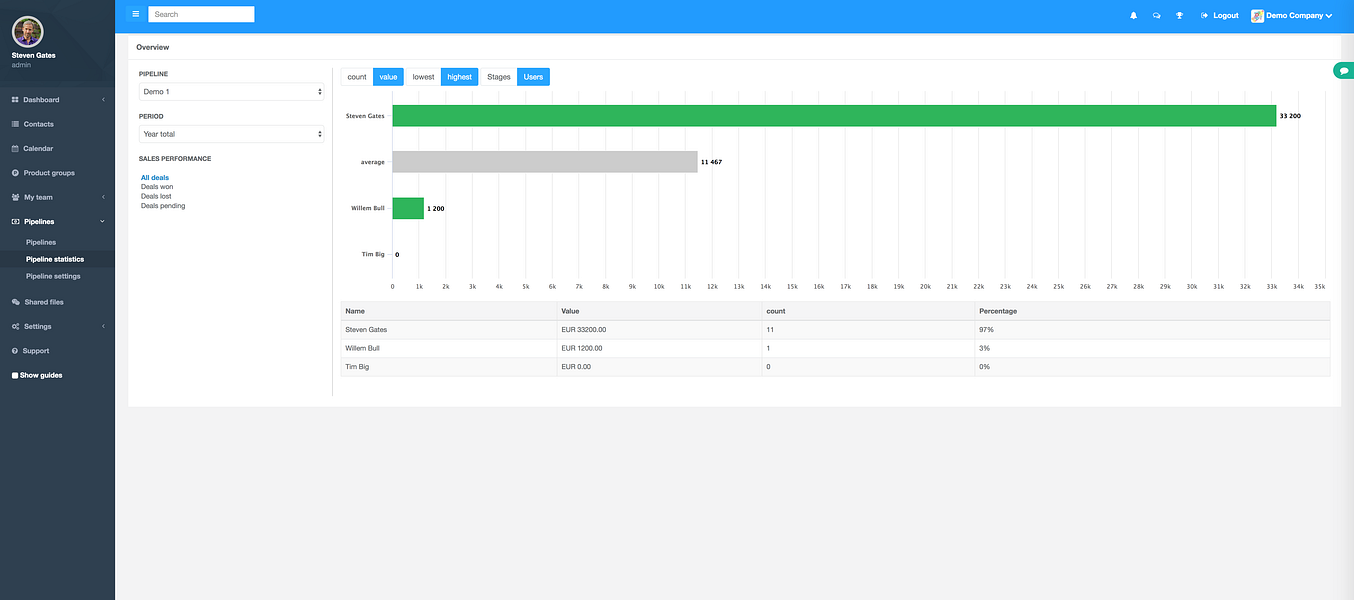Open notifications via the bell icon
Screen dimensions: 1354x600
(x=1133, y=15)
